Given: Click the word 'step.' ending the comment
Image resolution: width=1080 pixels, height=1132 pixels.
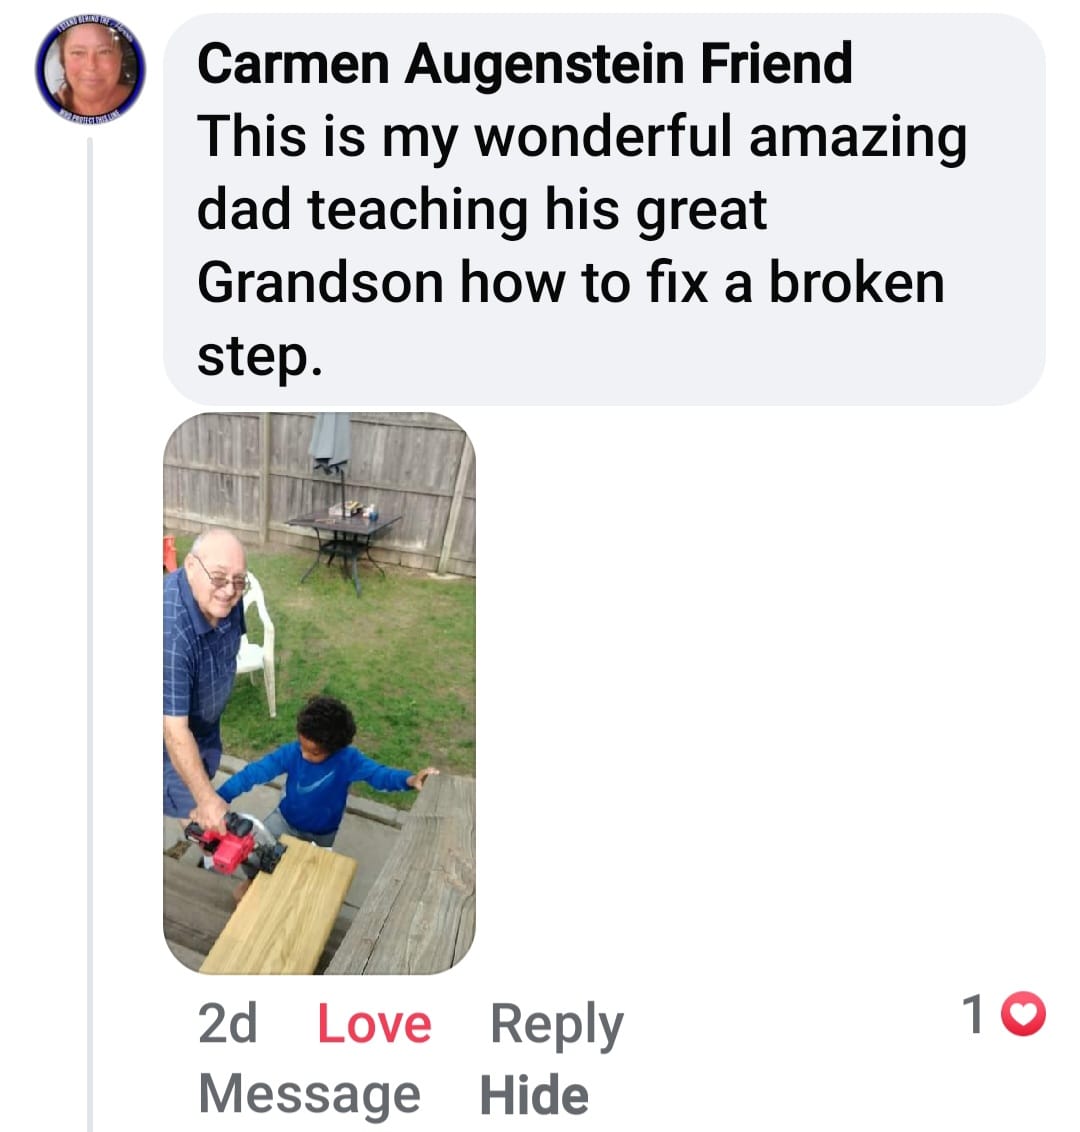Looking at the screenshot, I should 259,357.
